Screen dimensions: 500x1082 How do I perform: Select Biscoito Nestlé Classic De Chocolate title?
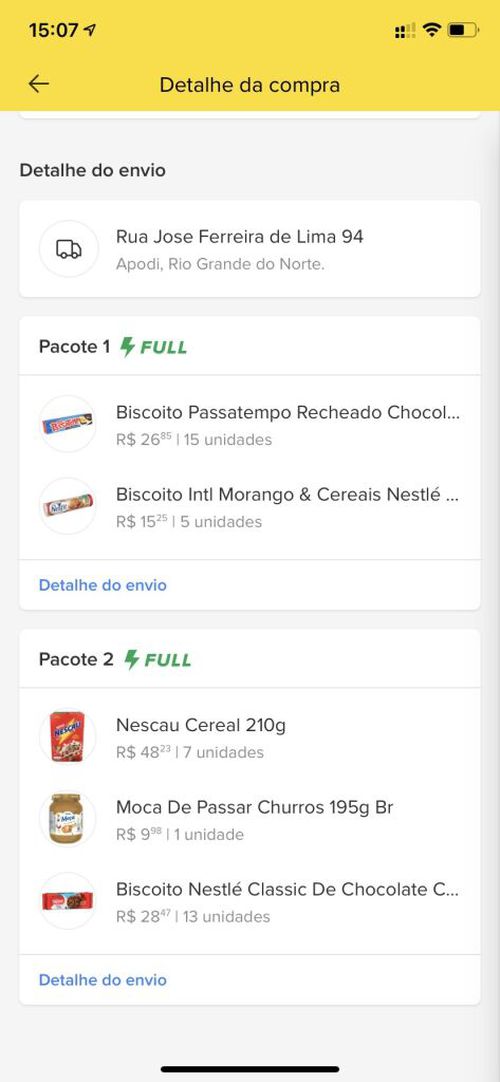click(x=288, y=889)
